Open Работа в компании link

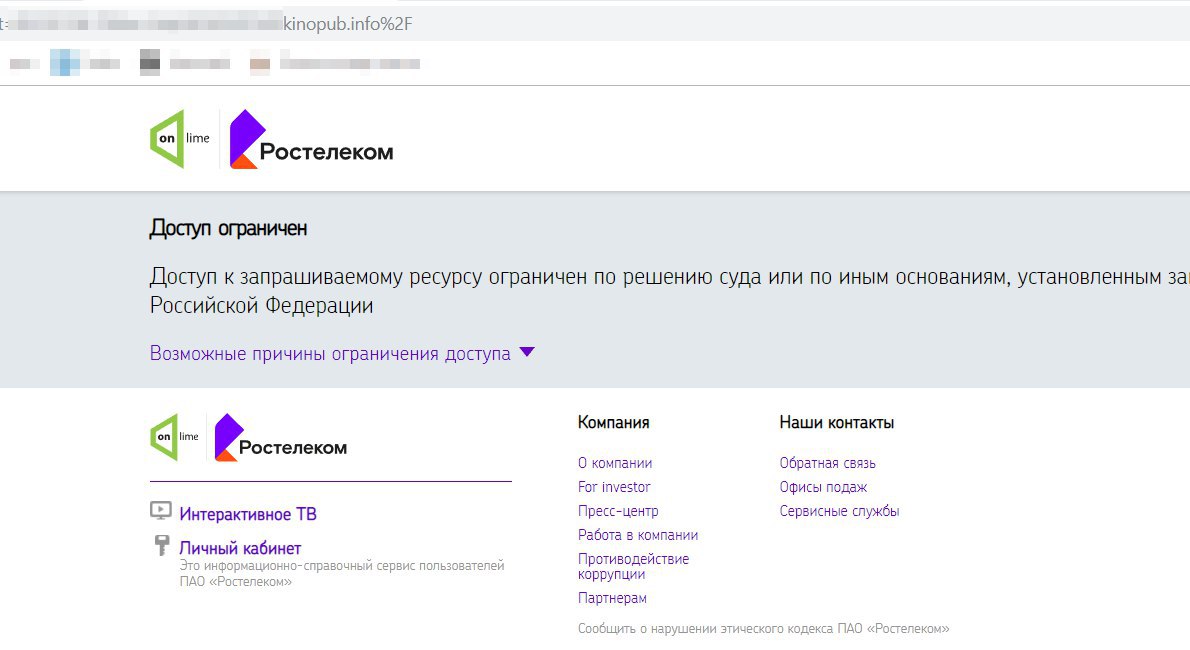(638, 535)
